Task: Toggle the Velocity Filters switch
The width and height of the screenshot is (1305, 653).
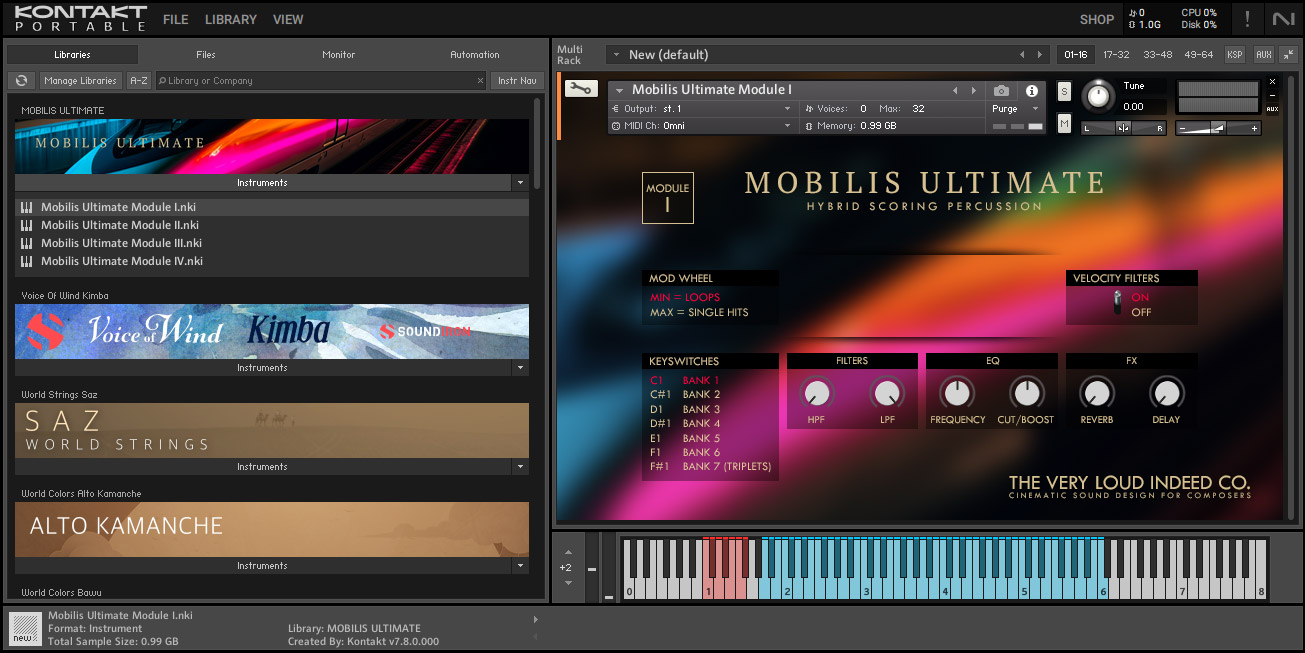Action: [1117, 303]
